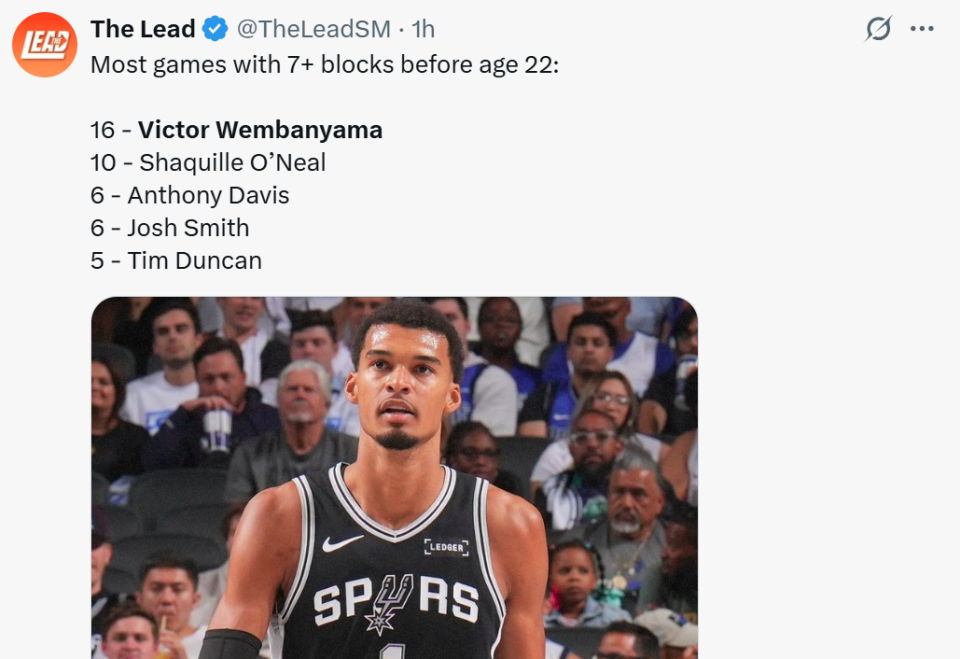Click the 'Most games with 7+ blocks' line
960x659 pixels.
click(x=324, y=65)
